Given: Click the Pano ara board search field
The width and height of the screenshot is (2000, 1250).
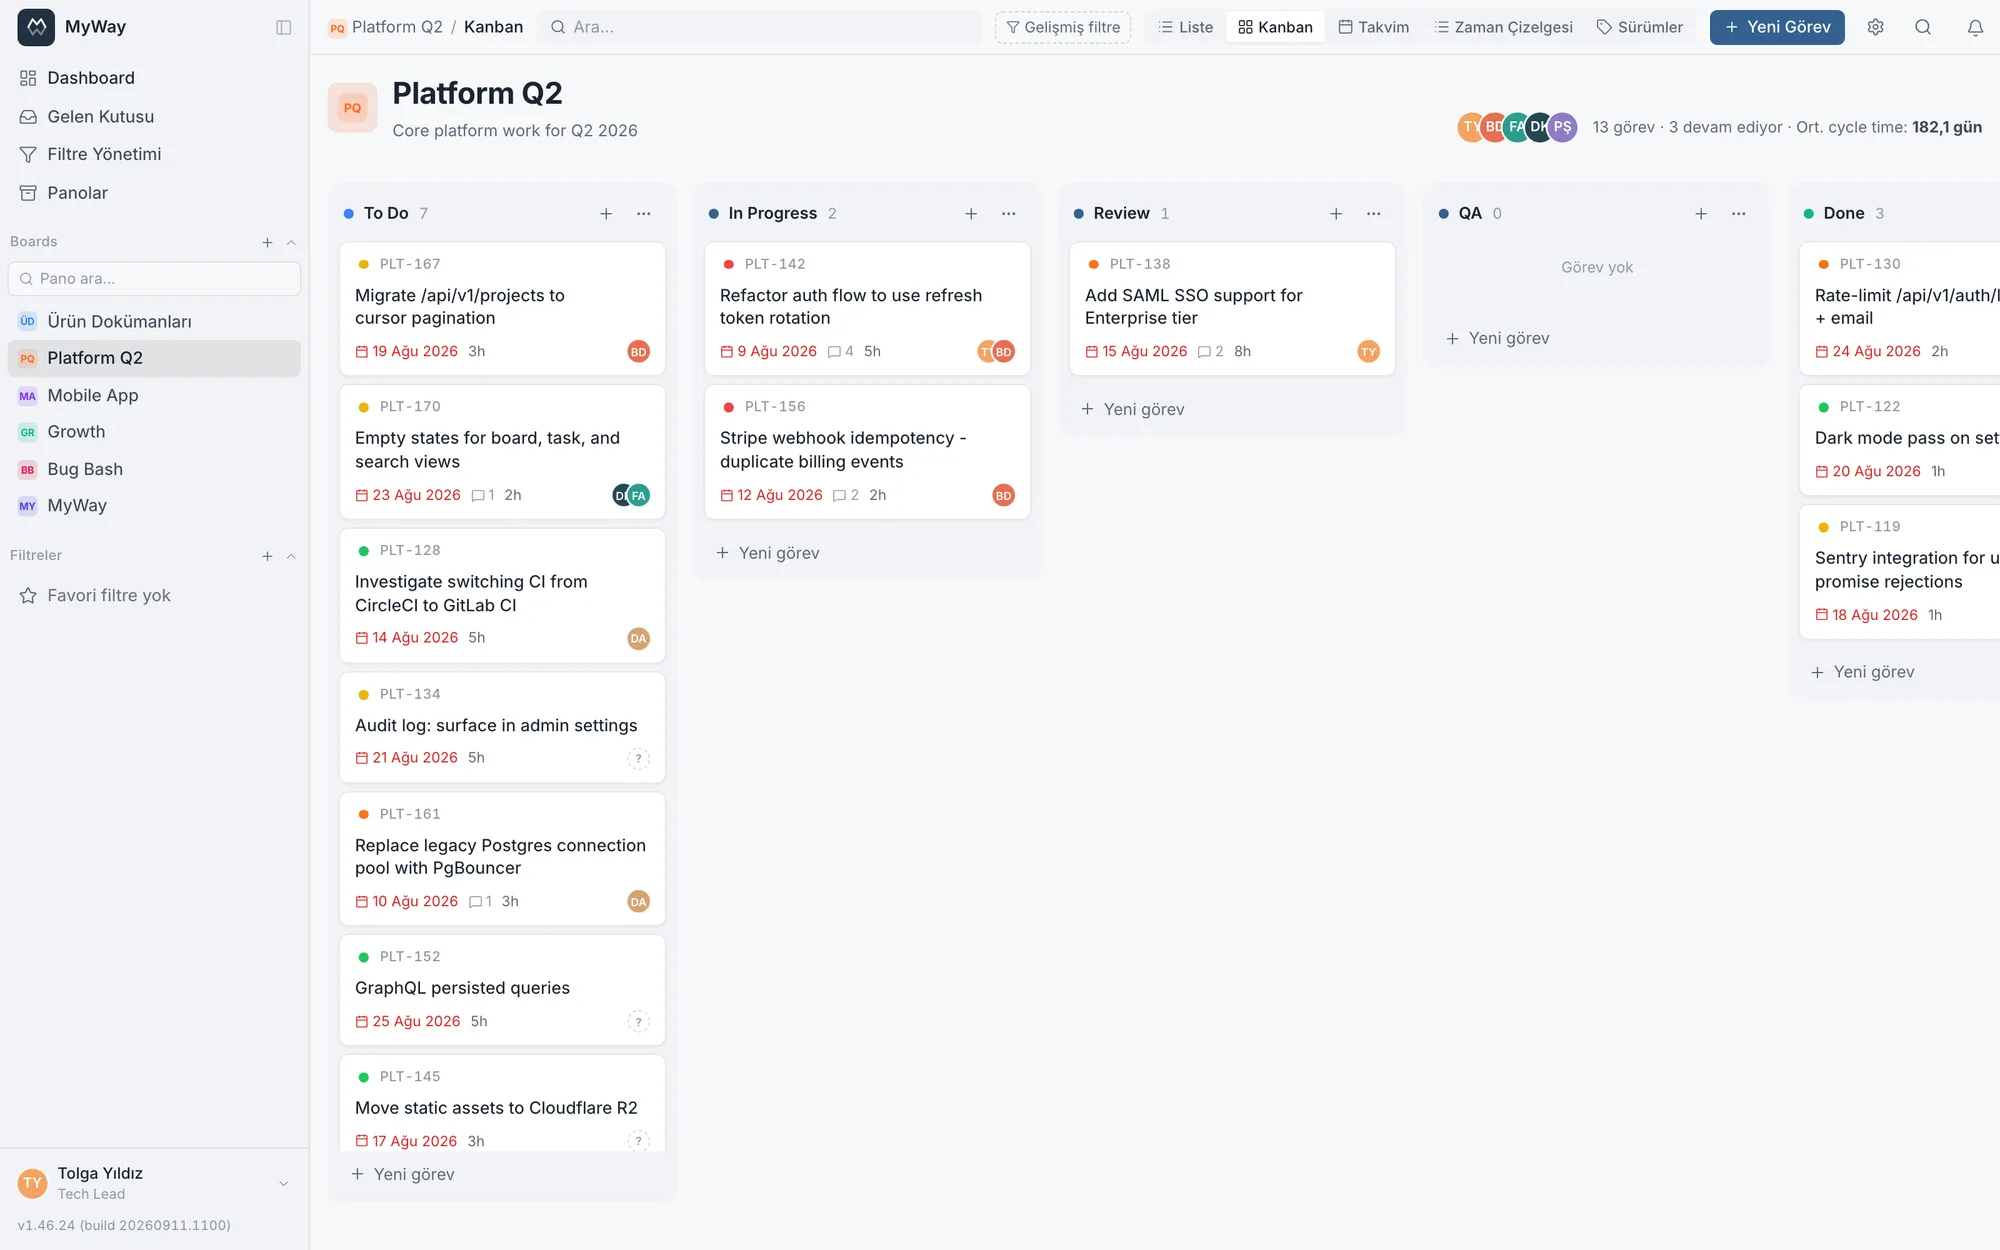Looking at the screenshot, I should [x=154, y=279].
